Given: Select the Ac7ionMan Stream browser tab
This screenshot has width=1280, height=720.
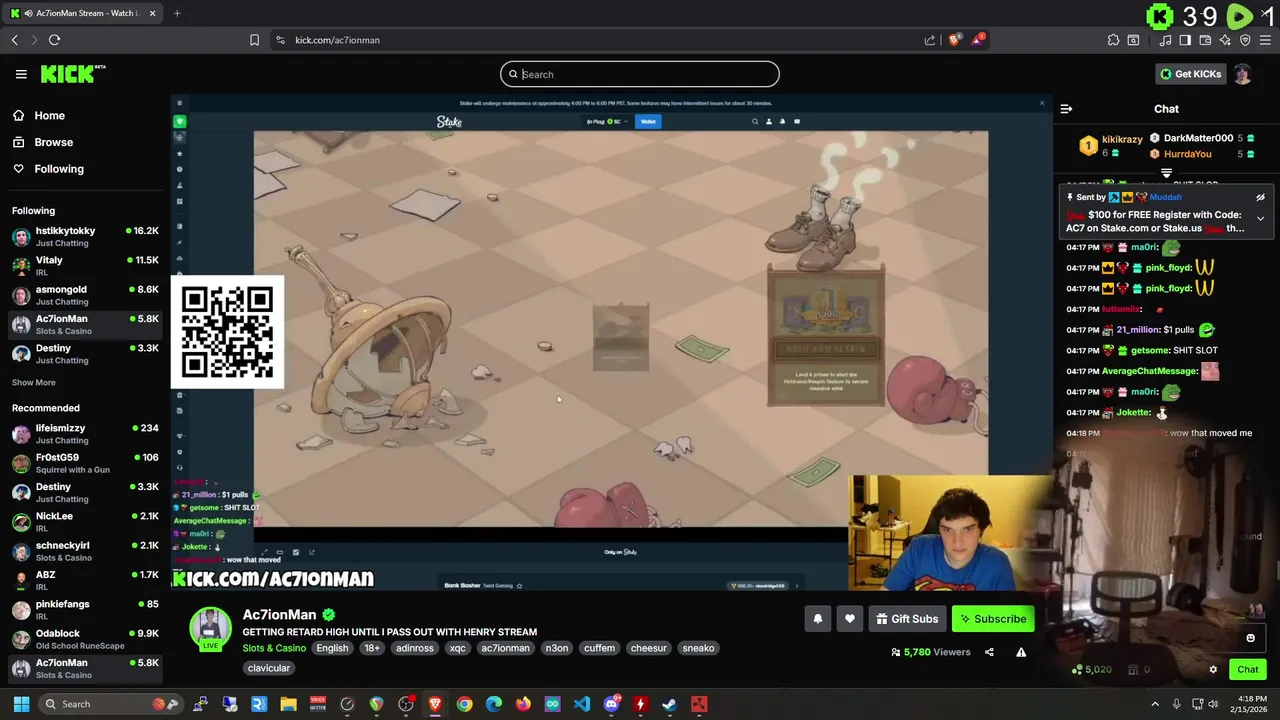Looking at the screenshot, I should coord(84,13).
